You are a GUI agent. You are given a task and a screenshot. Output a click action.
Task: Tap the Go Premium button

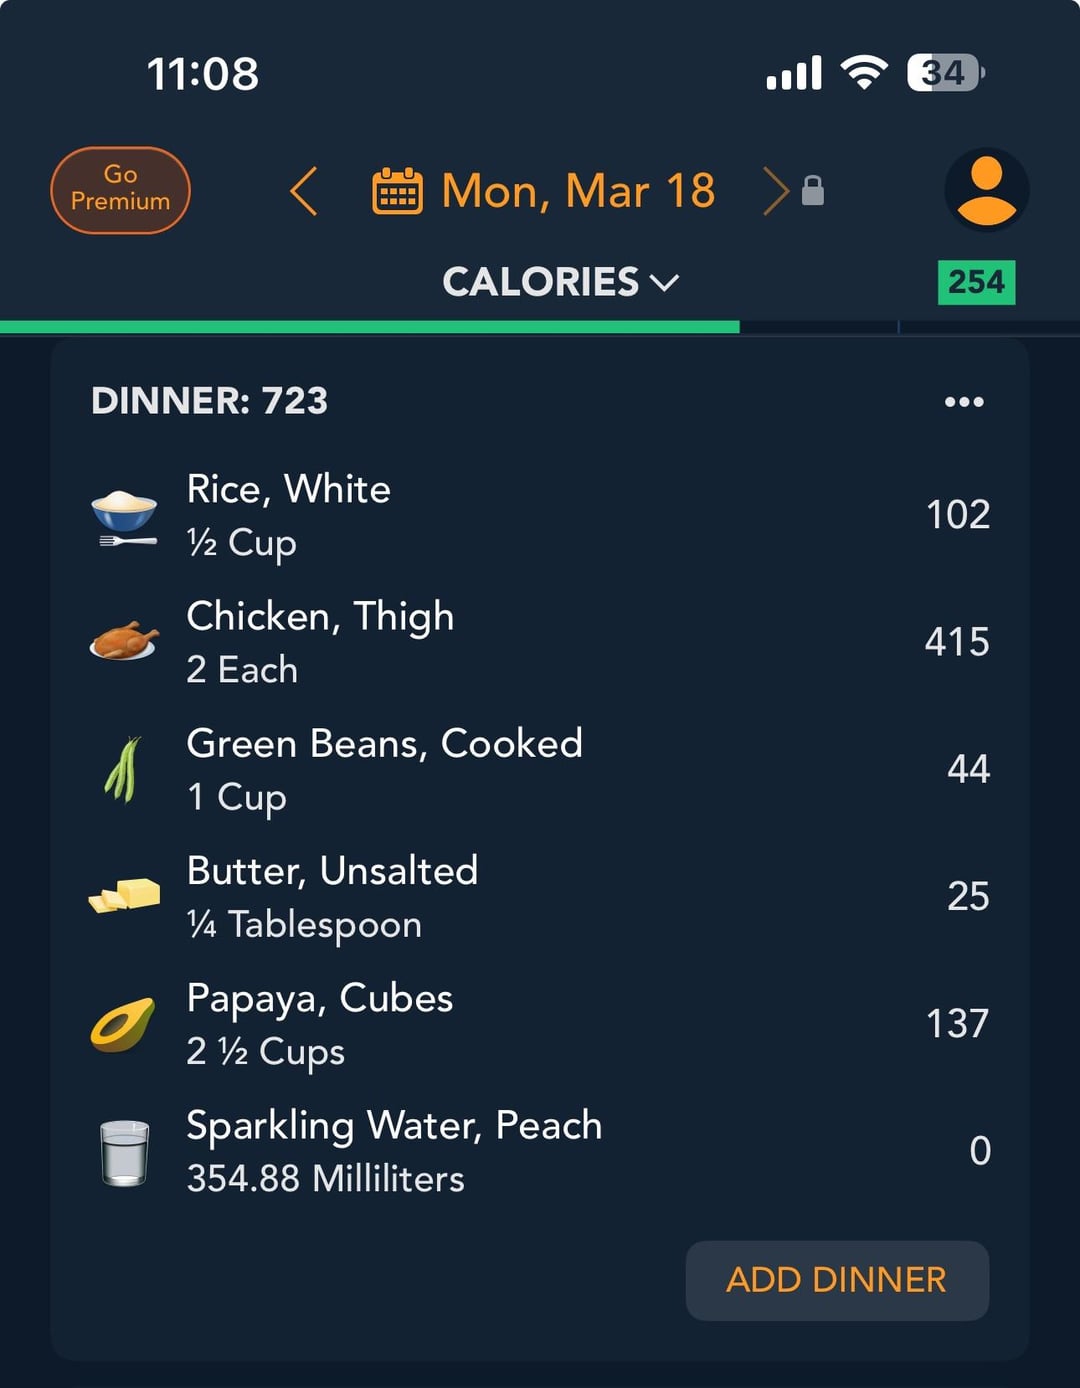[120, 190]
